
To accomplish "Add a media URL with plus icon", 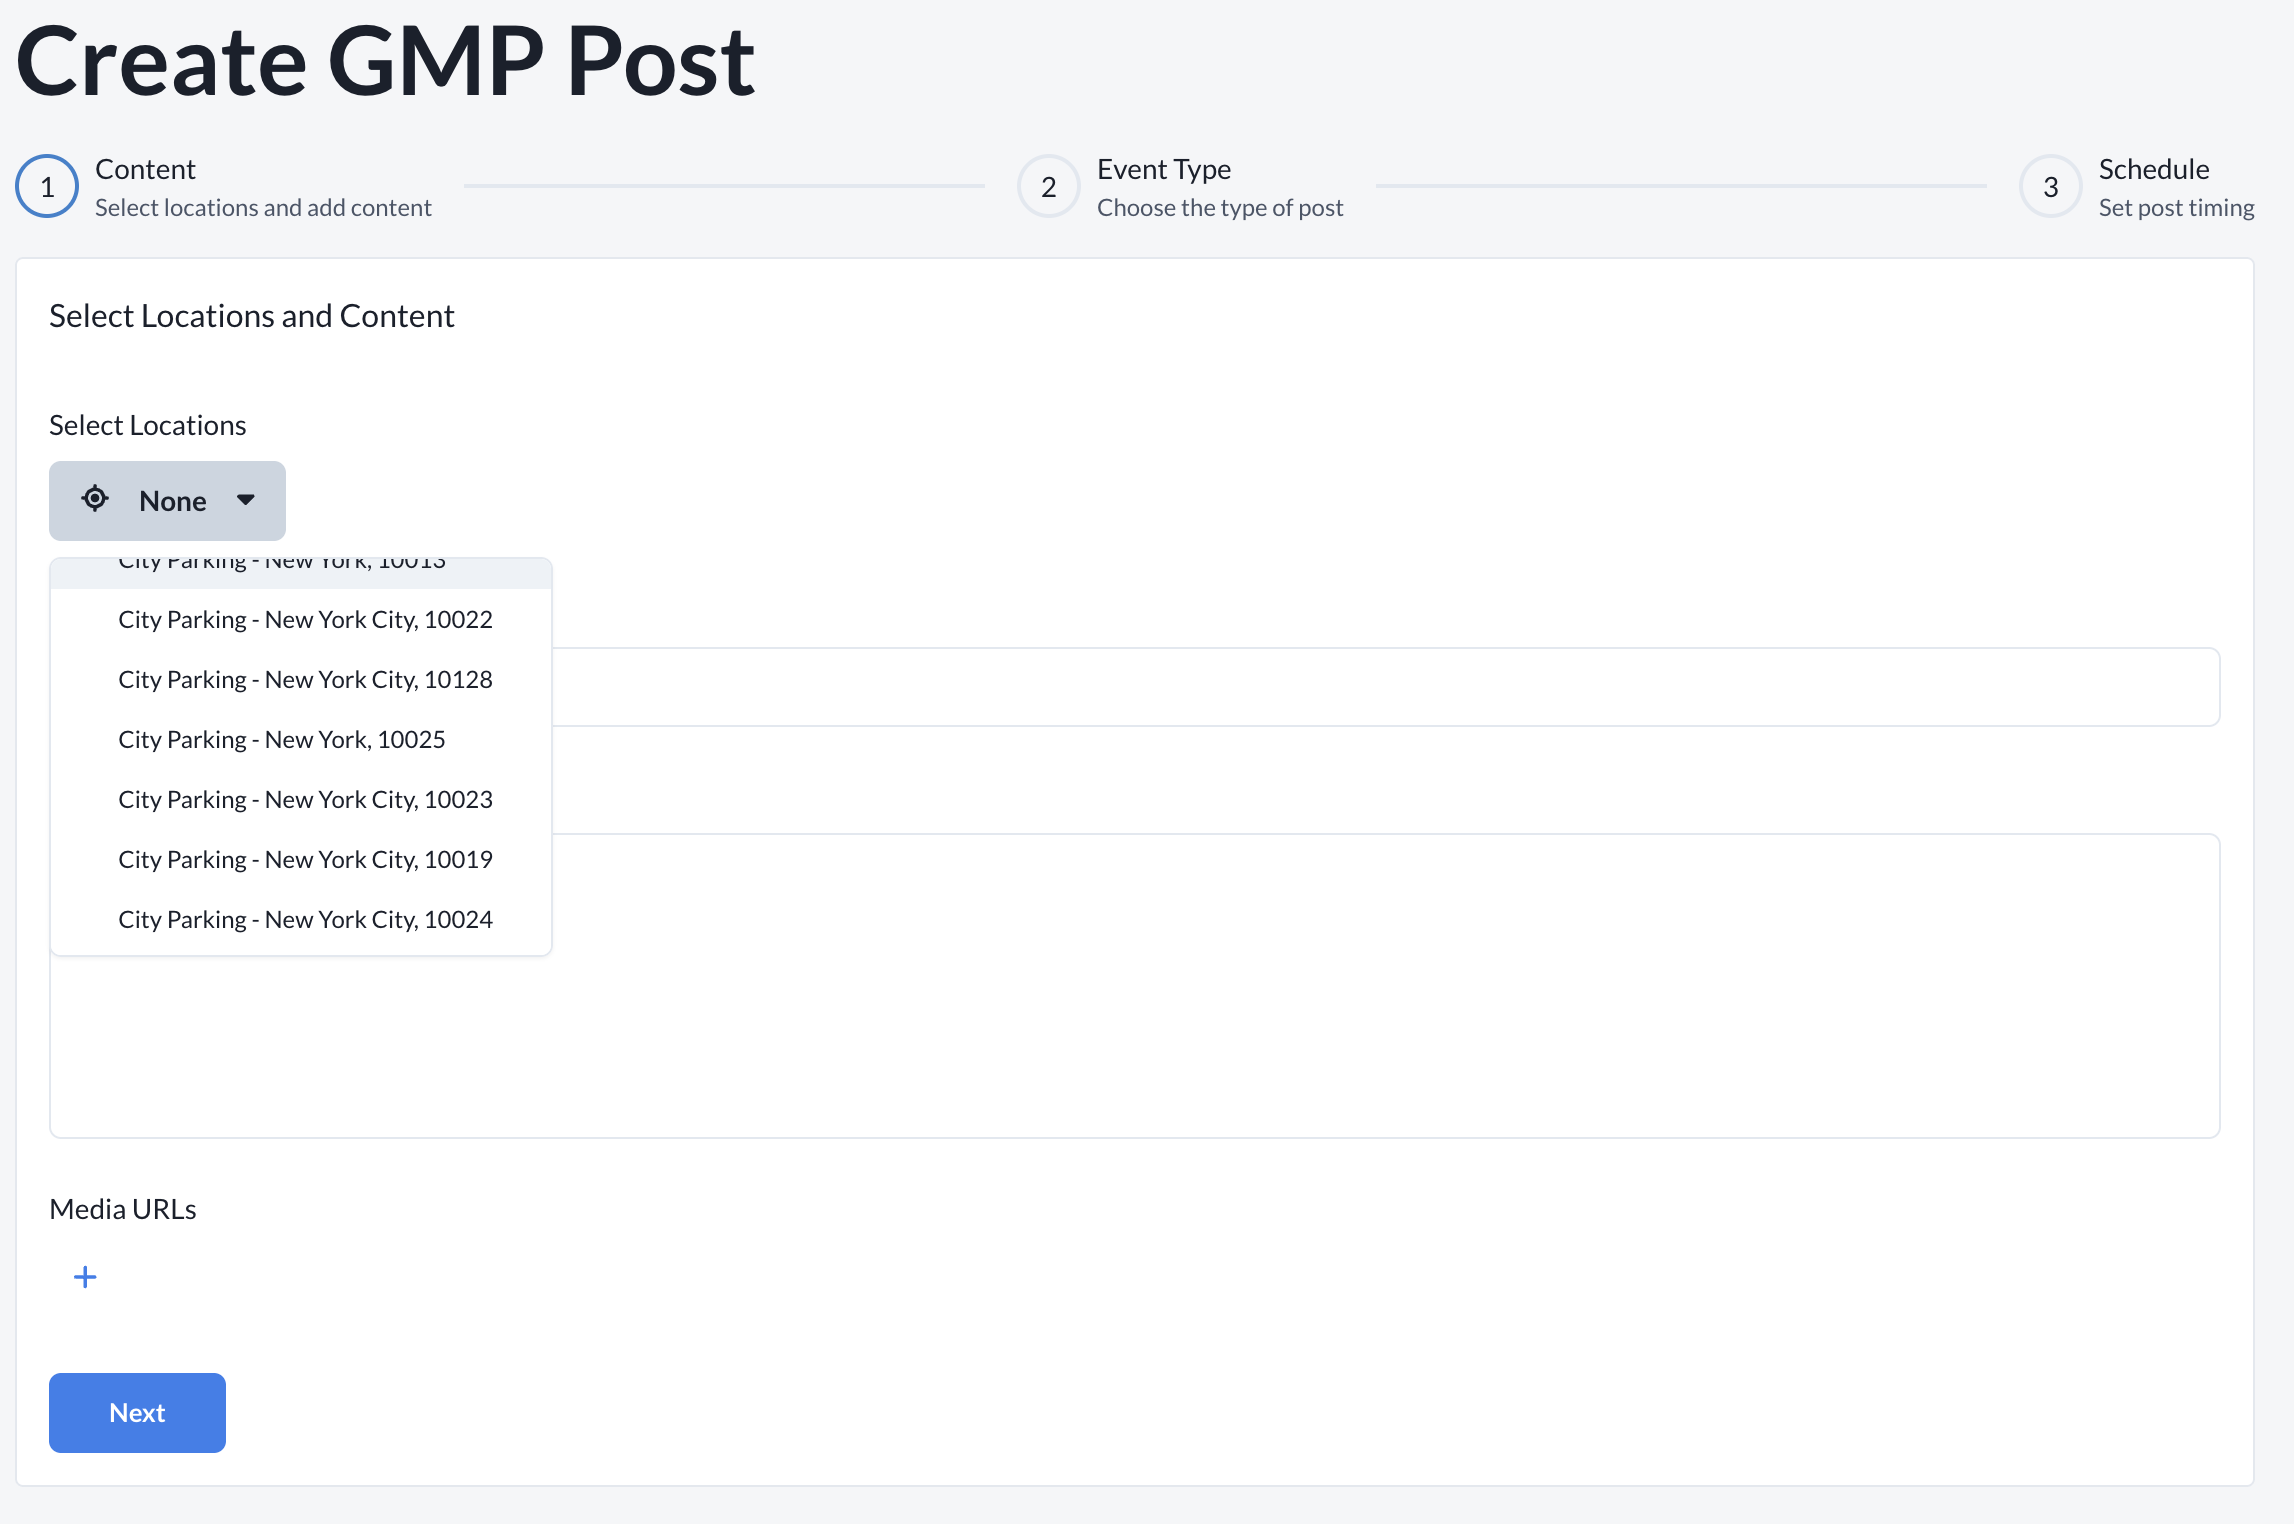I will pyautogui.click(x=85, y=1277).
